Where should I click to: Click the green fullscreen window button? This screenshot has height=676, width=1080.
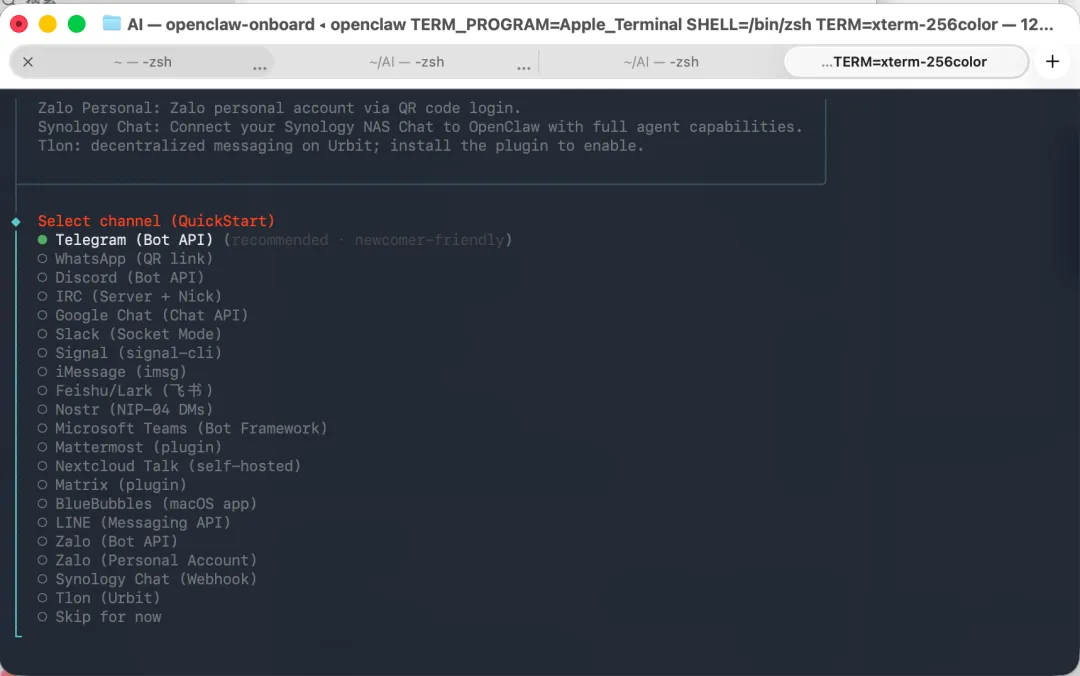coord(76,24)
